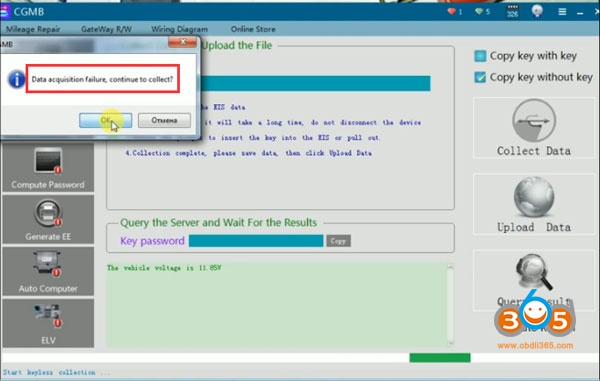Open the GateWay R/W menu

106,29
